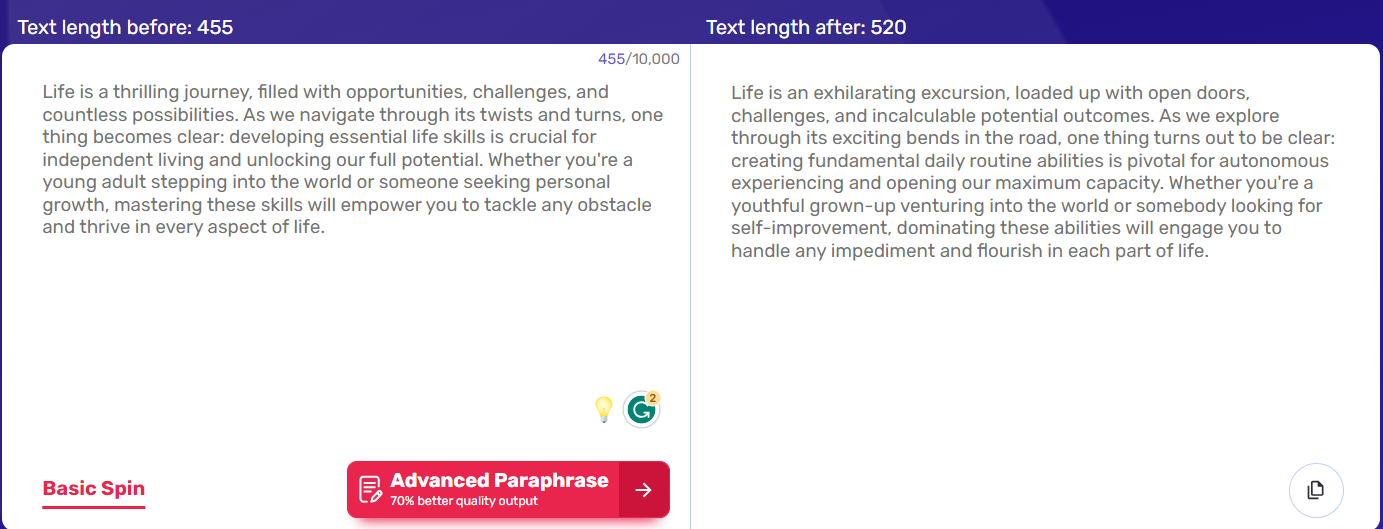The image size is (1383, 529).
Task: Click the word "exhilarating" in the output text
Action: pos(860,93)
